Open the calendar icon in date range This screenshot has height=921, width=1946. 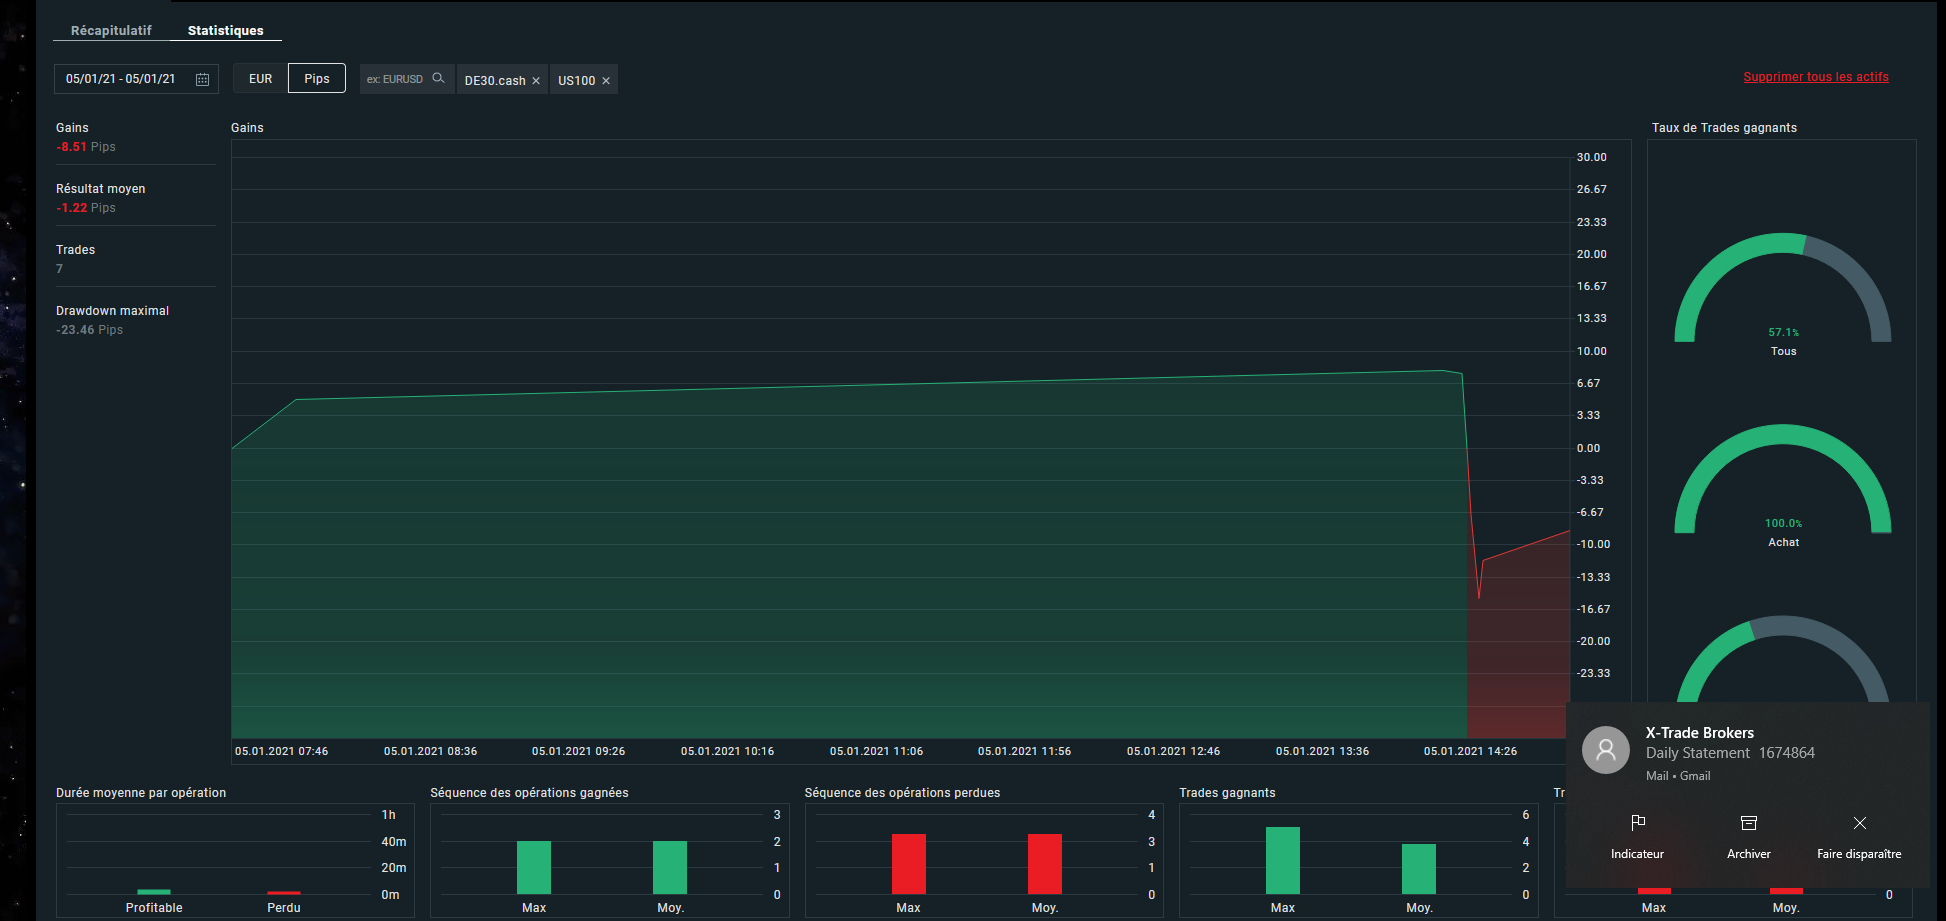202,79
